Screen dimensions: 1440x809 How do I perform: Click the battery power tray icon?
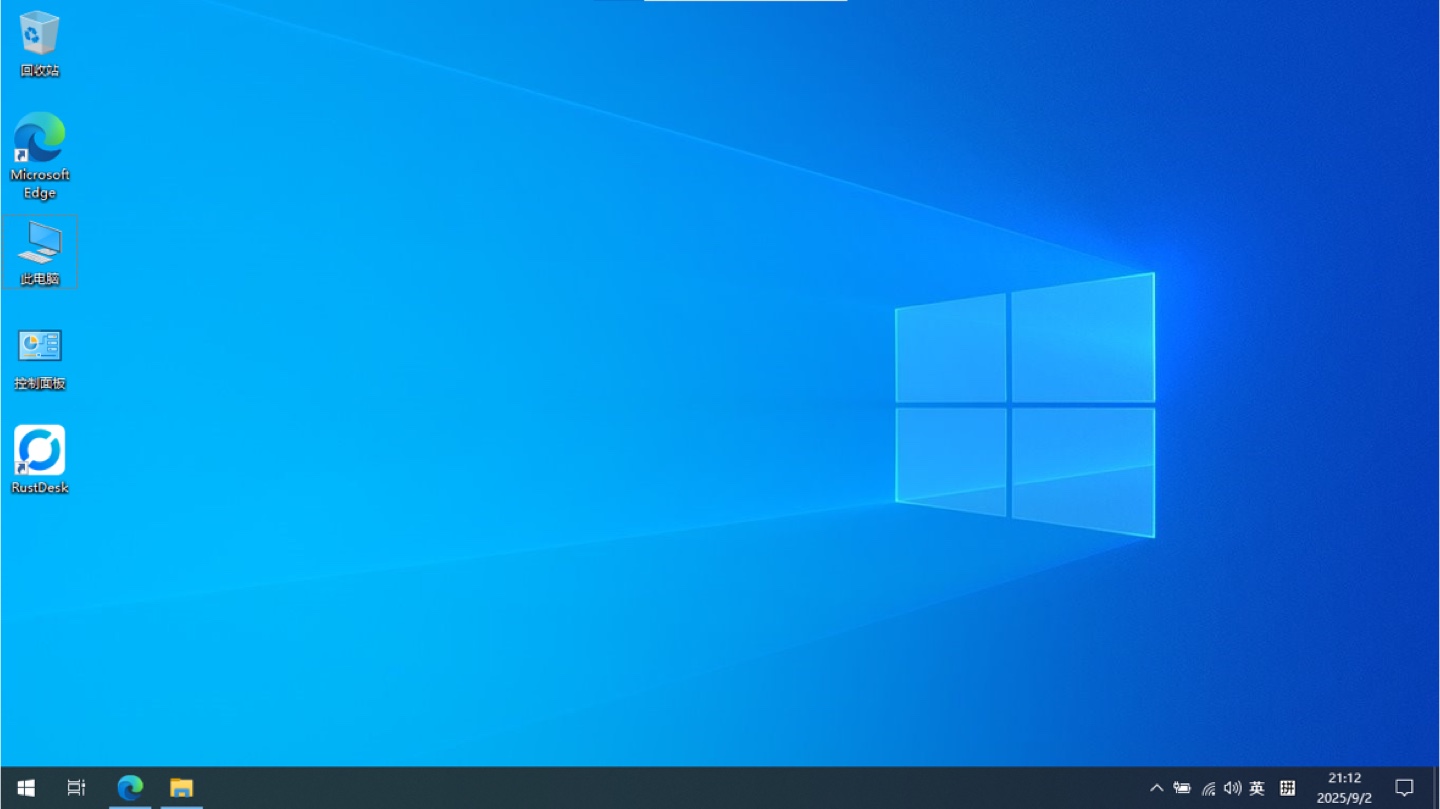1182,788
